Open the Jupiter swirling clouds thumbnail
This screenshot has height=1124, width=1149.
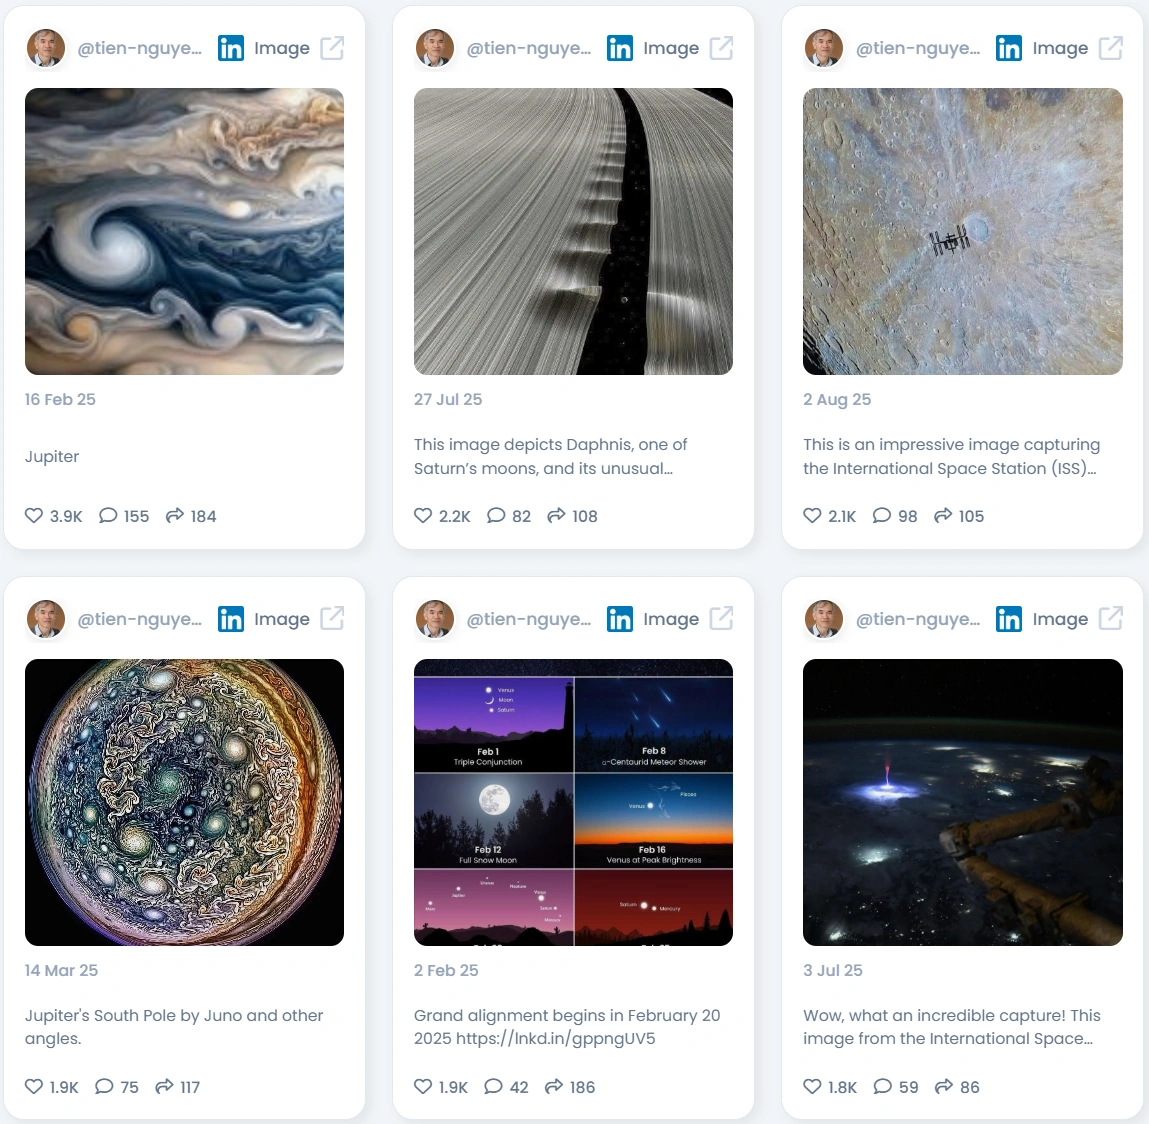pyautogui.click(x=185, y=232)
